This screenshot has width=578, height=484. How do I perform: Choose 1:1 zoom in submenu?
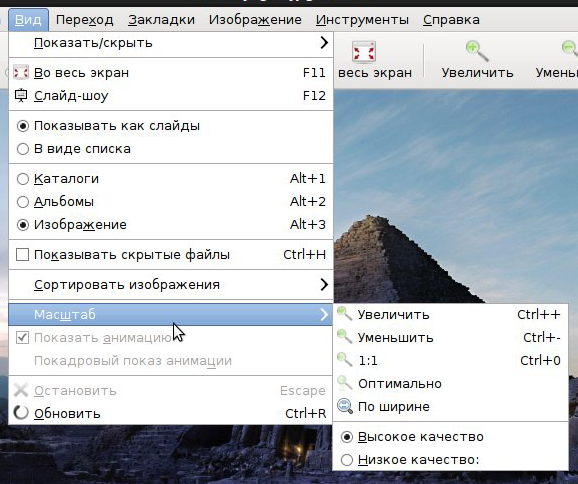coord(450,360)
